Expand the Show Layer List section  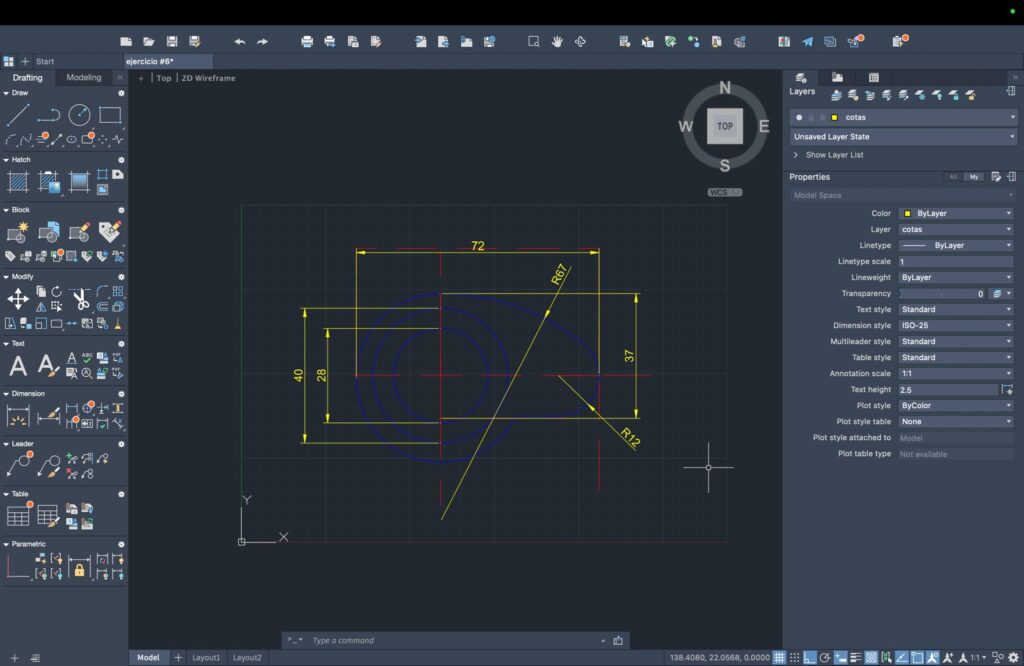pyautogui.click(x=828, y=155)
